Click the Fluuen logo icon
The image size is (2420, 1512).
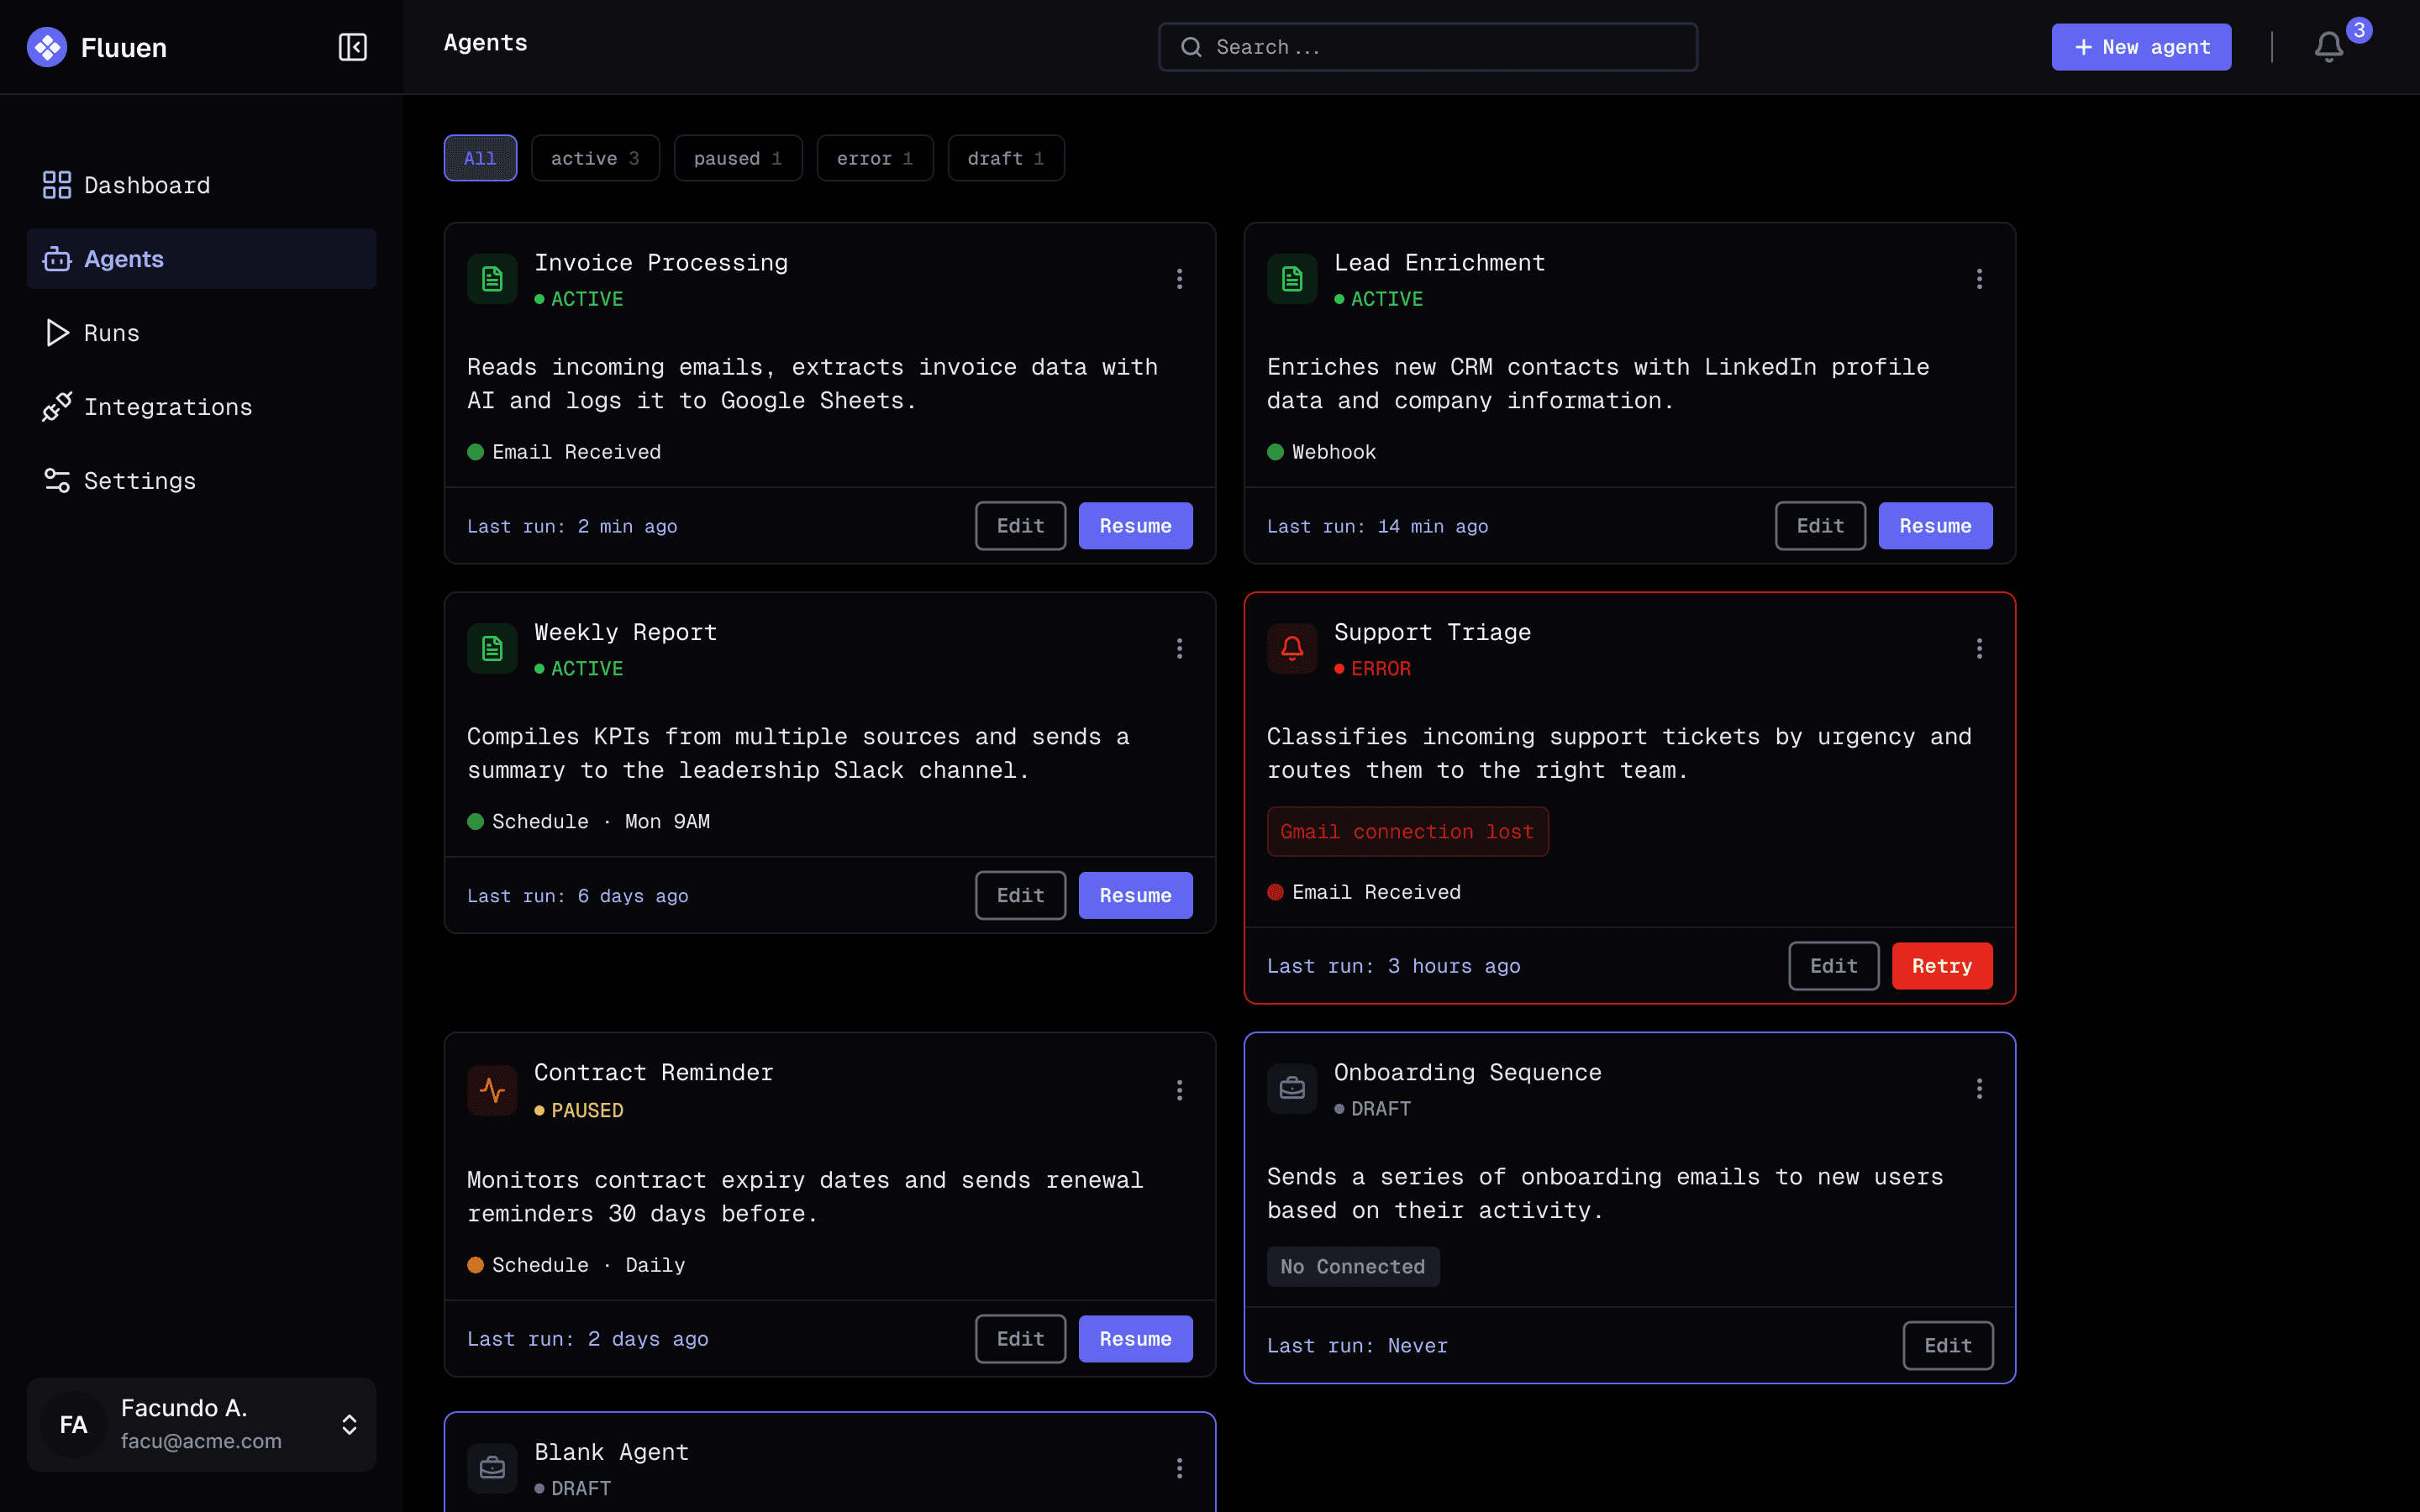(x=47, y=47)
